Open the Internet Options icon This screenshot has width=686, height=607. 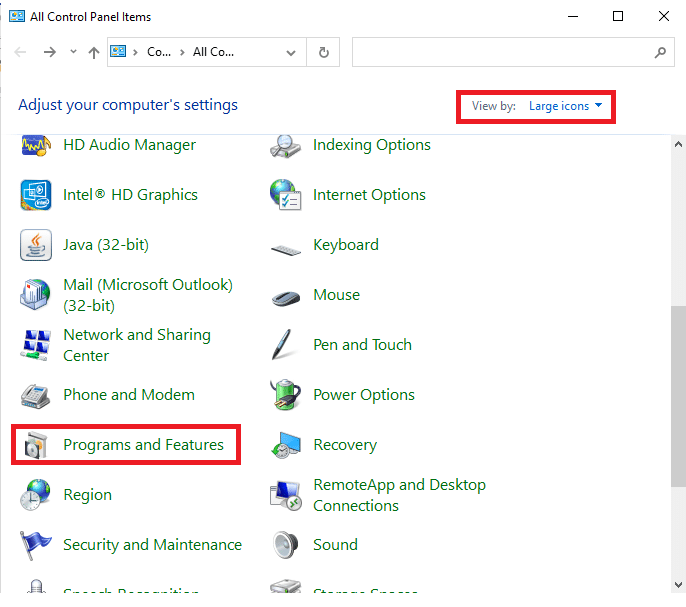click(x=286, y=195)
